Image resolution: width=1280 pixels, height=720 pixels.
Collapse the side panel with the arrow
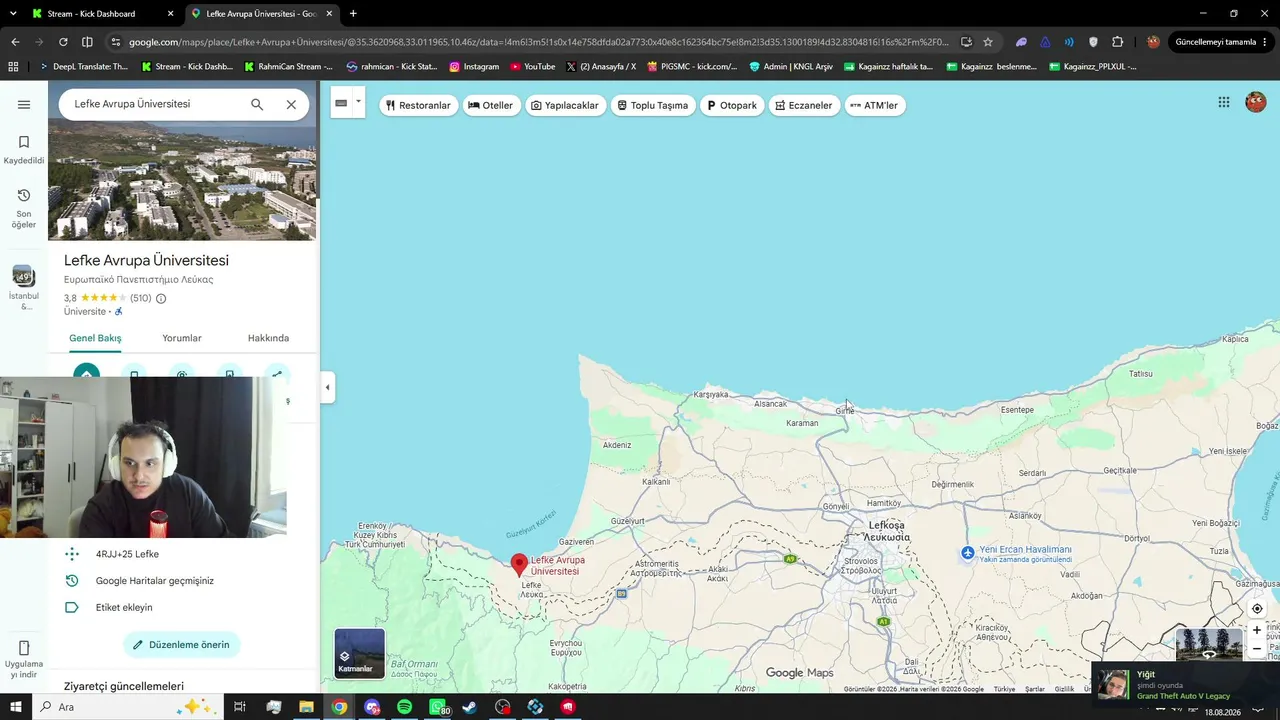[x=327, y=387]
